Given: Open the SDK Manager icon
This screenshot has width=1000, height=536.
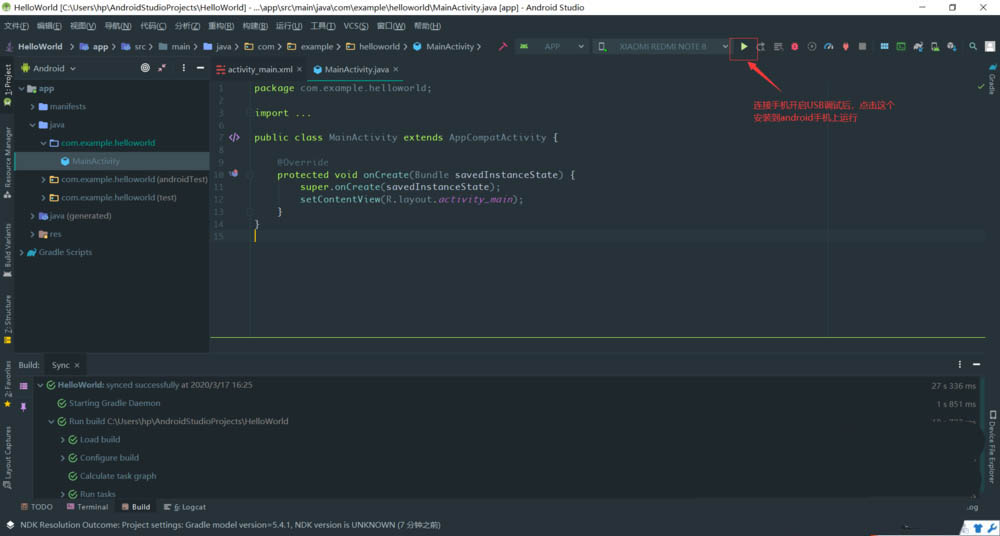Looking at the screenshot, I should click(x=952, y=47).
